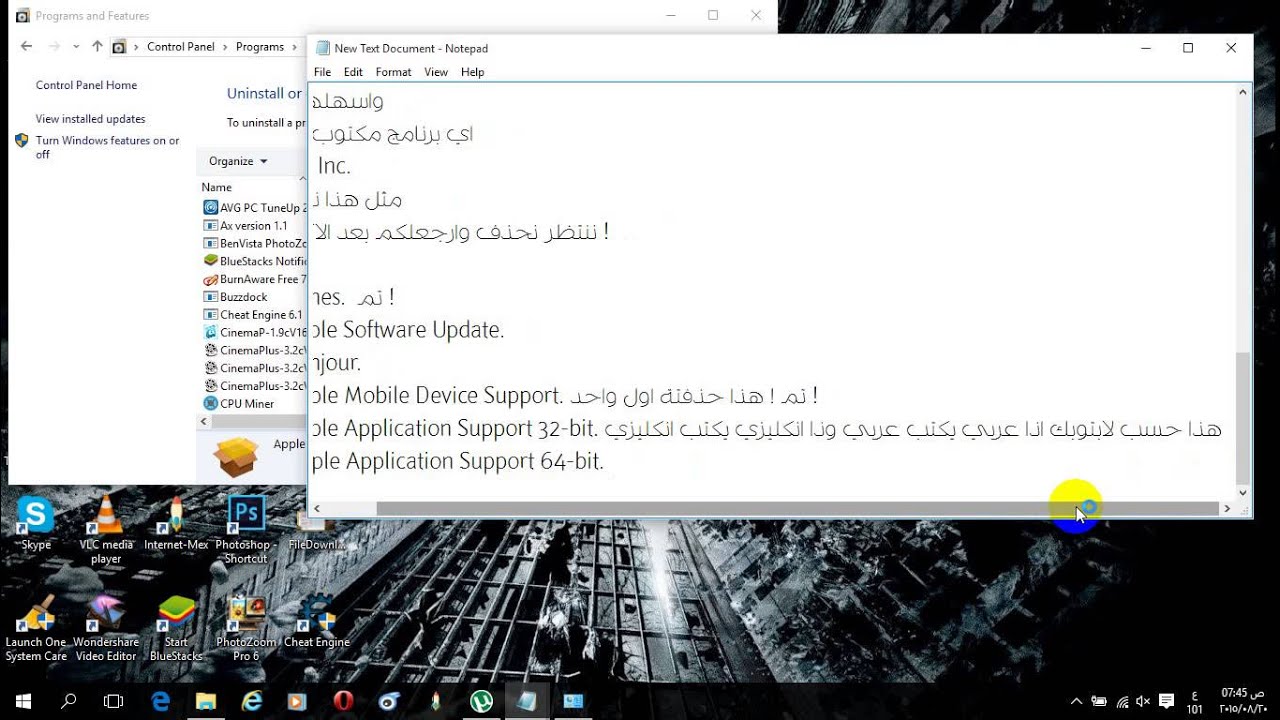The width and height of the screenshot is (1280, 720).
Task: Open the Action Center notifications icon
Action: click(1166, 701)
